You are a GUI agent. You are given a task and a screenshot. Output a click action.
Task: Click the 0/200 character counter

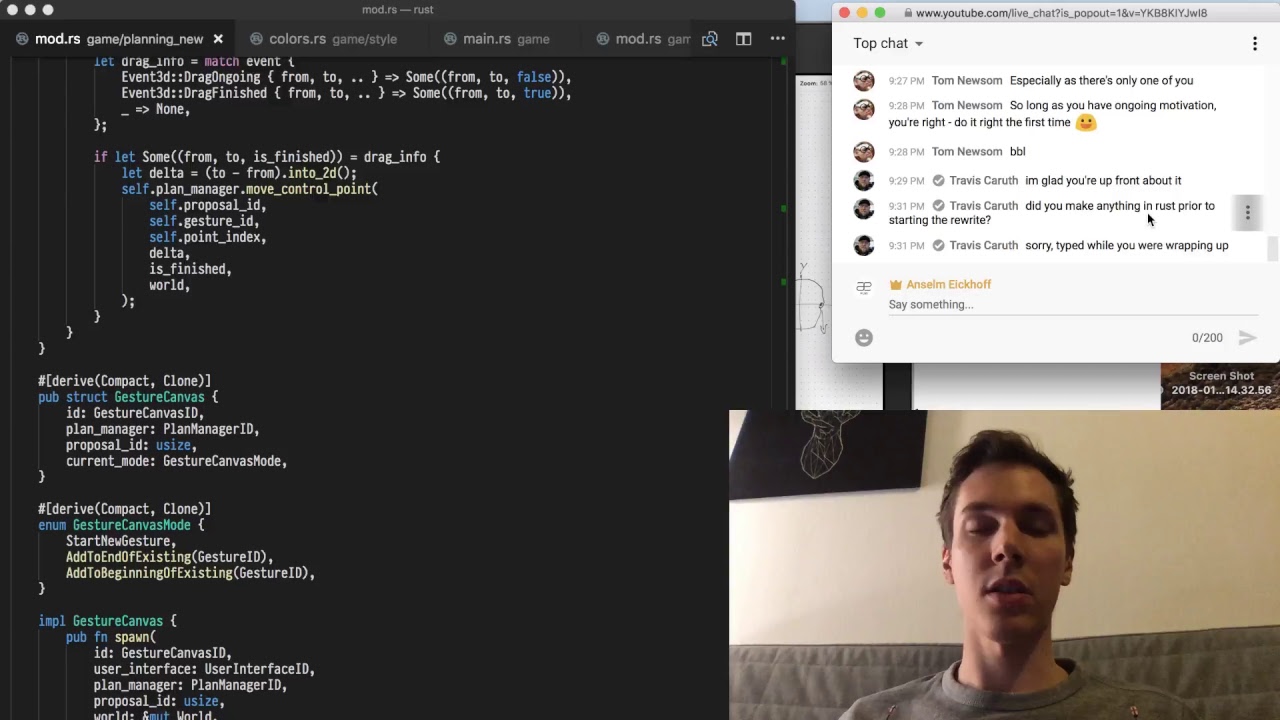1207,338
